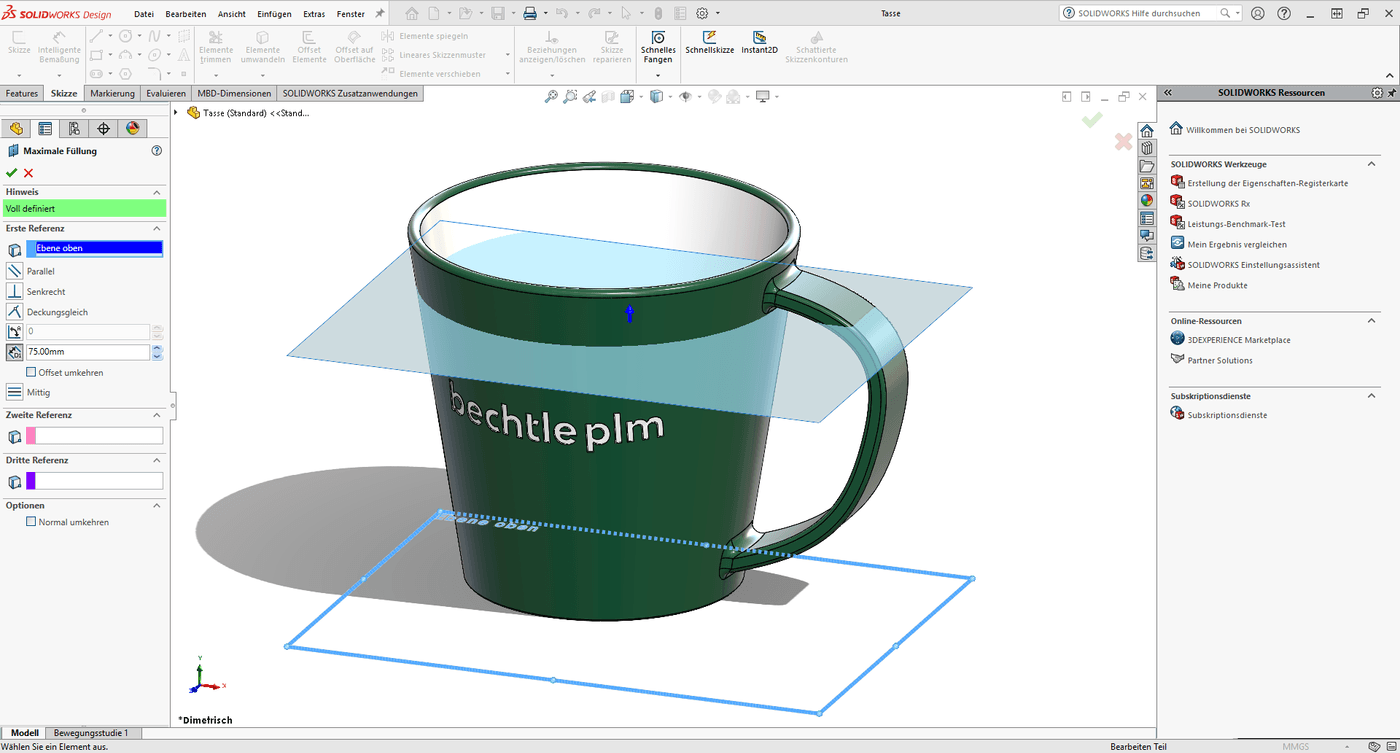The height and width of the screenshot is (753, 1400).
Task: Toggle the Senkrecht constraint button
Action: [14, 291]
